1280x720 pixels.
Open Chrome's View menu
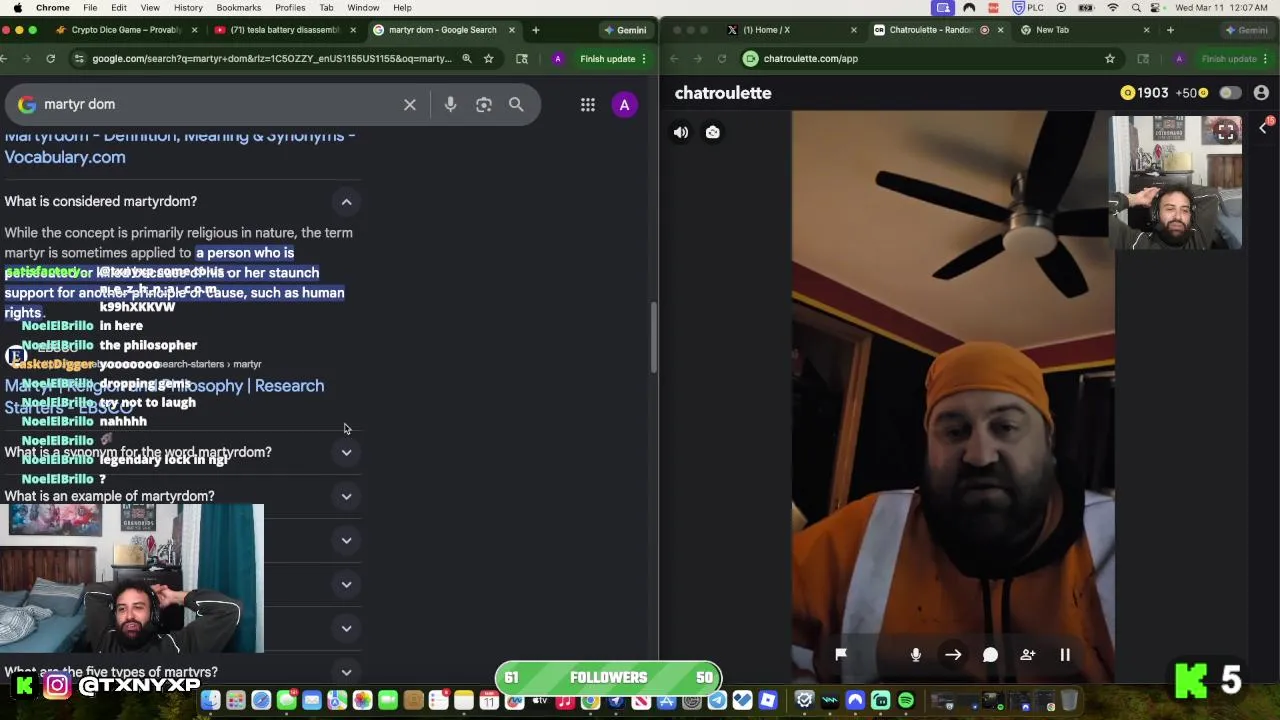point(150,7)
